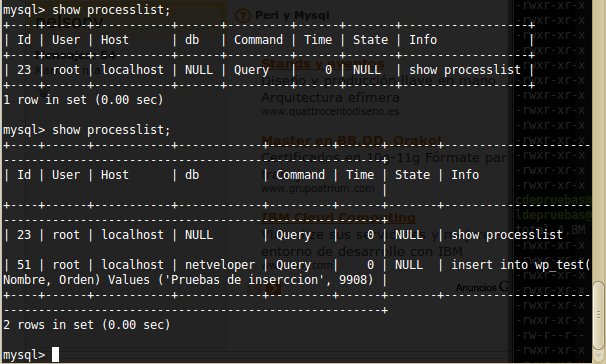Click the 'Pruebas de inserccion' values text line
The image size is (606, 364).
point(188,280)
